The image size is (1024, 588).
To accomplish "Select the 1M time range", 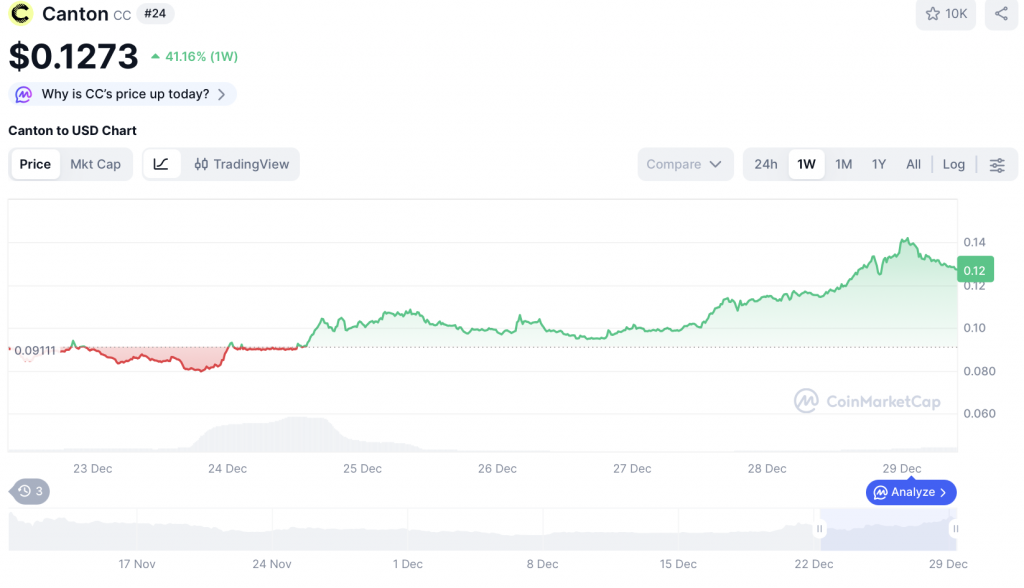I will tap(843, 164).
